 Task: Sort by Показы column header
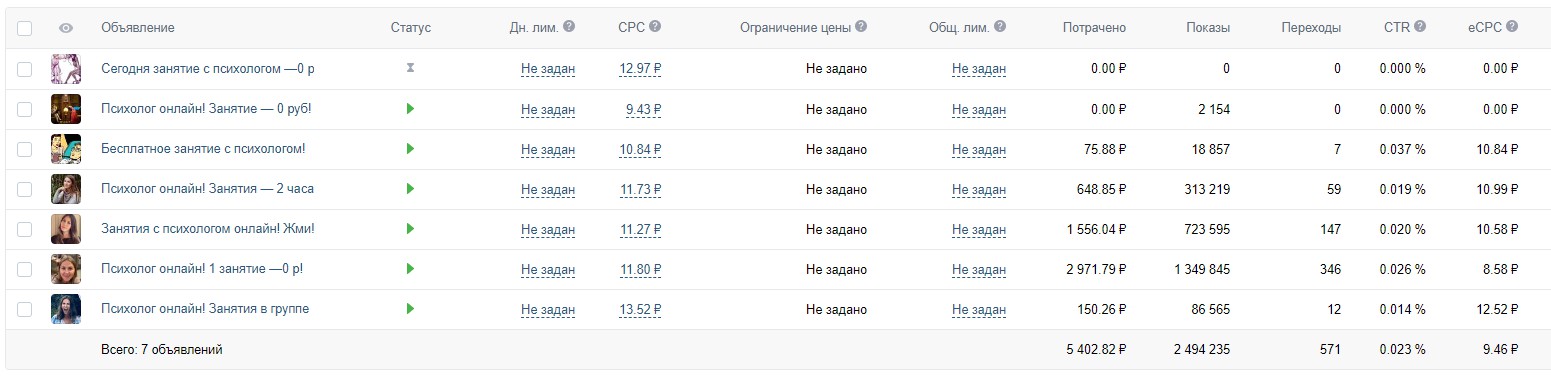click(1207, 28)
